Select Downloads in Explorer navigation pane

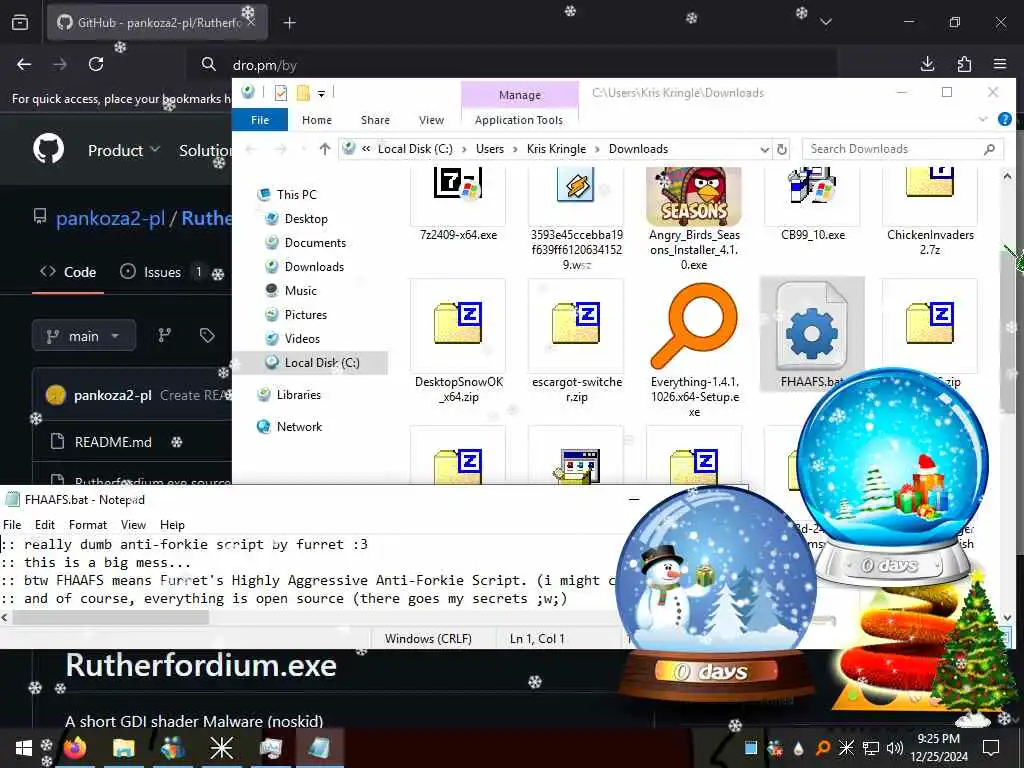314,266
